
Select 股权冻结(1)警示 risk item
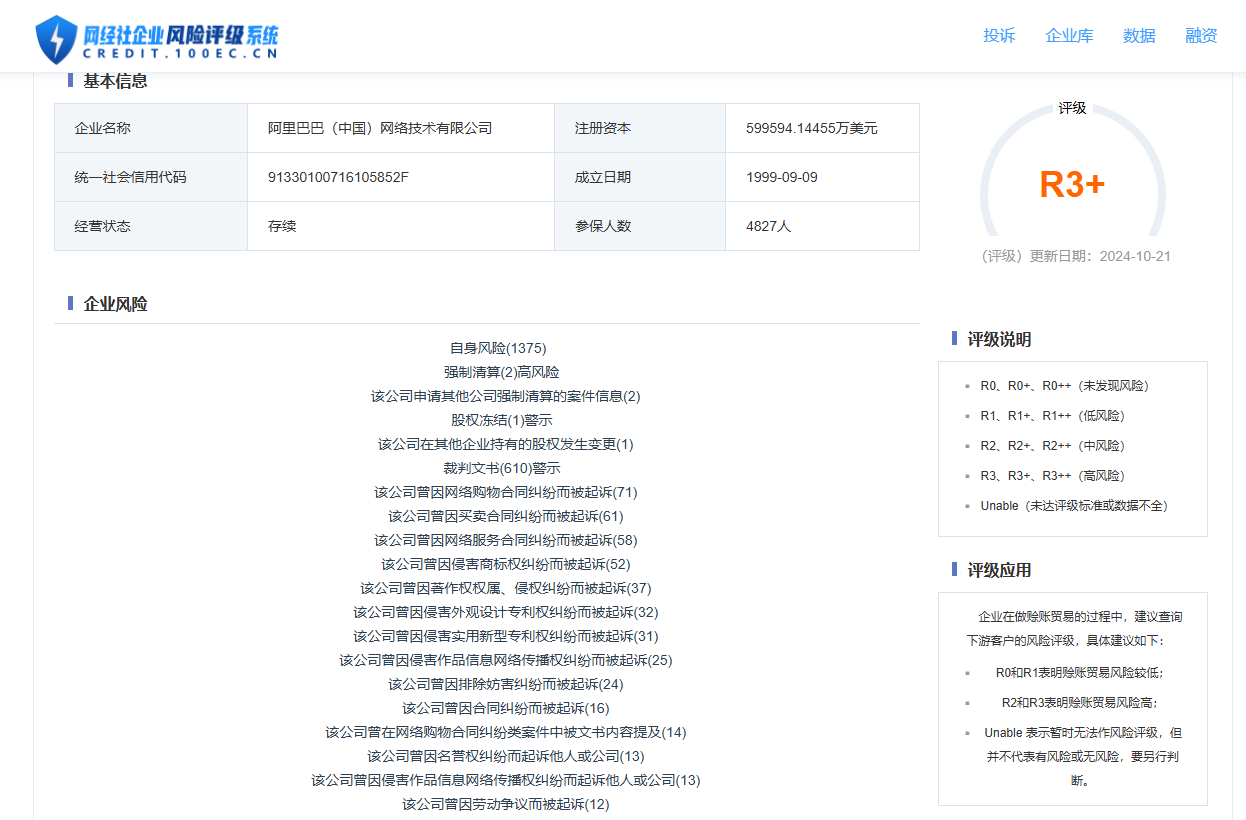point(501,420)
